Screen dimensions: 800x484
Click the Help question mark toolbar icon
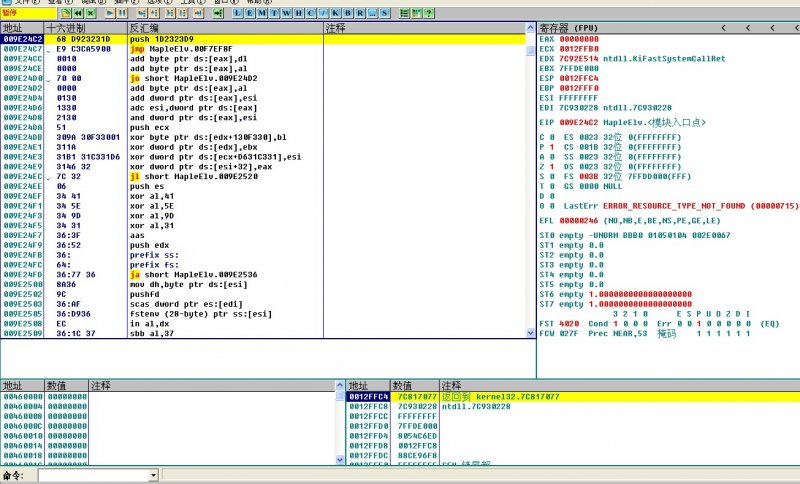coord(428,15)
